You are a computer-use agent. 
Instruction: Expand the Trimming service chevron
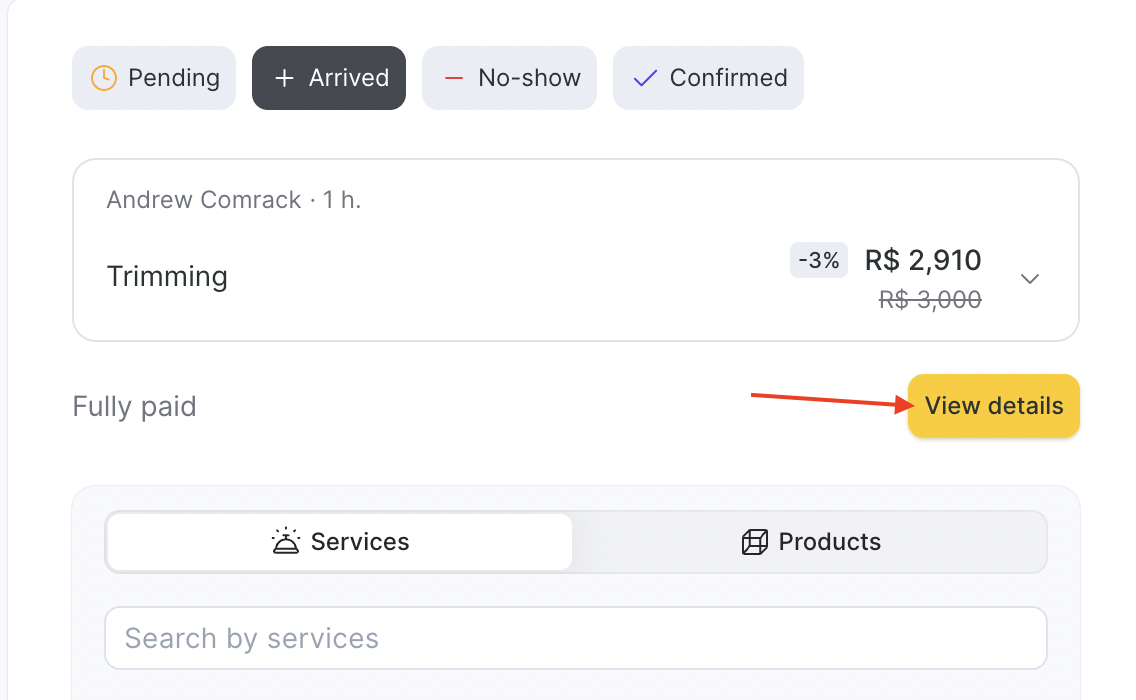click(1030, 278)
